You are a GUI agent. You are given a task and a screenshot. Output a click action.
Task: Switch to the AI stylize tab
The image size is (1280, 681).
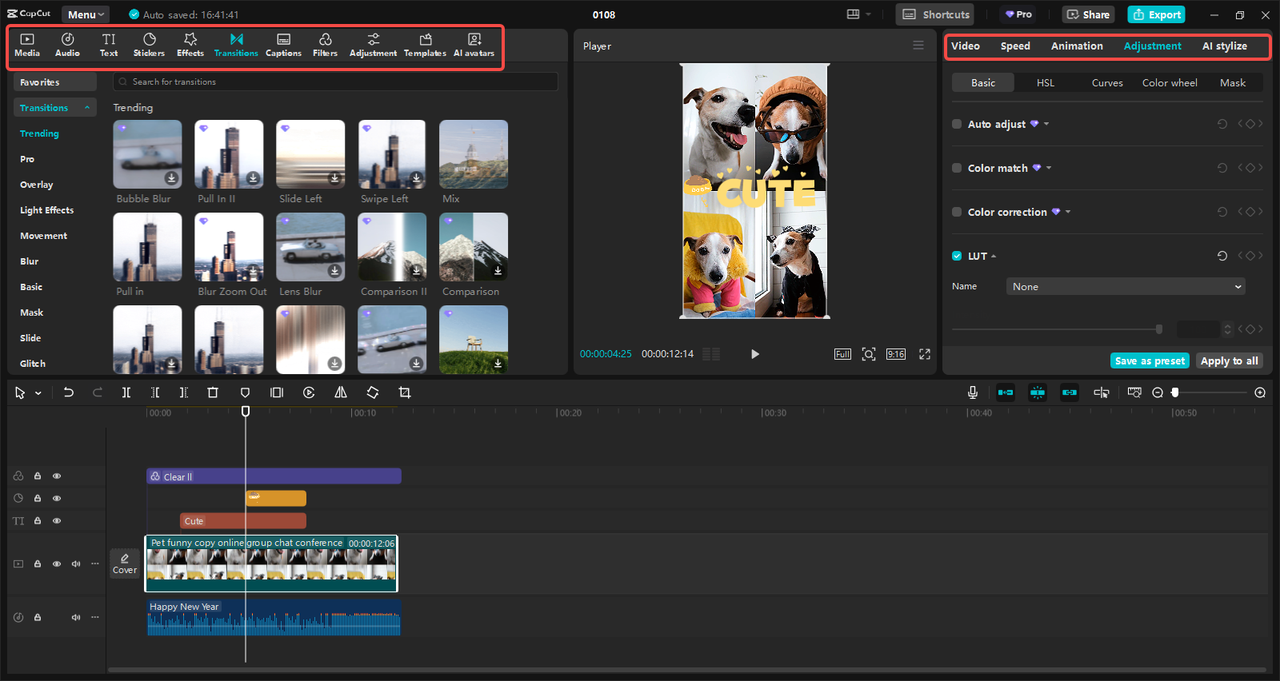pyautogui.click(x=1224, y=46)
